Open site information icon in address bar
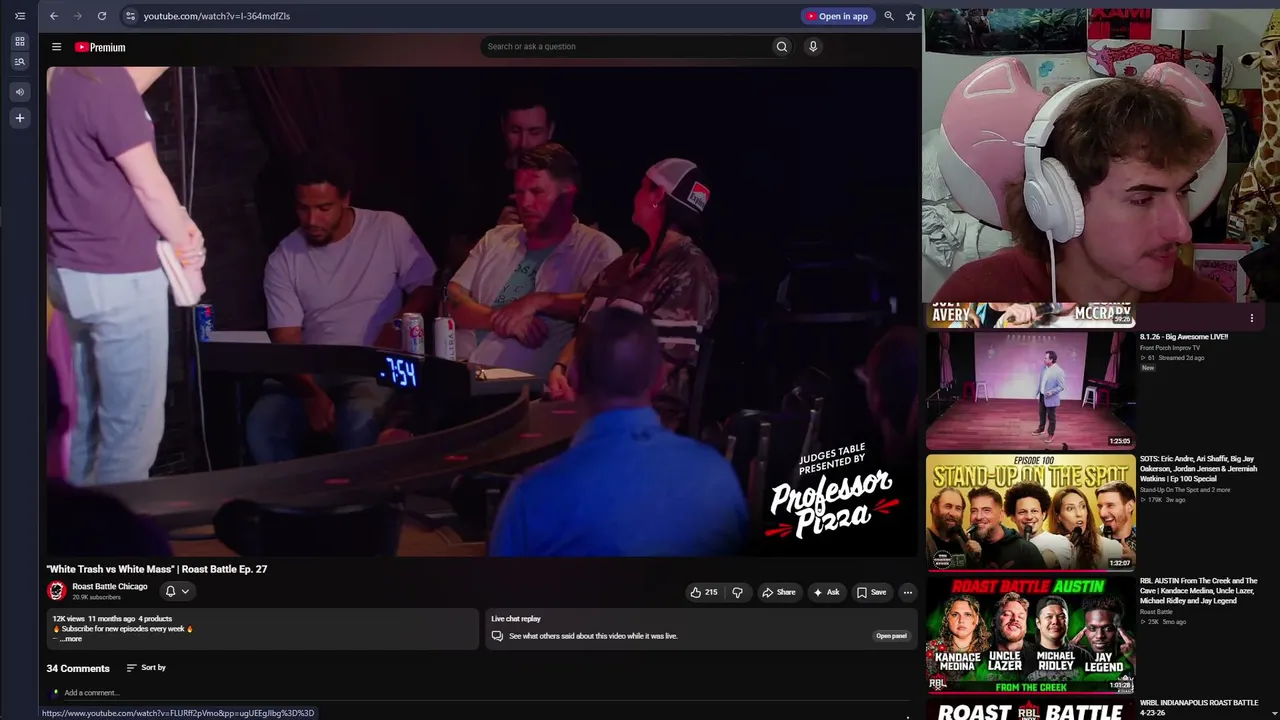1280x720 pixels. [130, 16]
